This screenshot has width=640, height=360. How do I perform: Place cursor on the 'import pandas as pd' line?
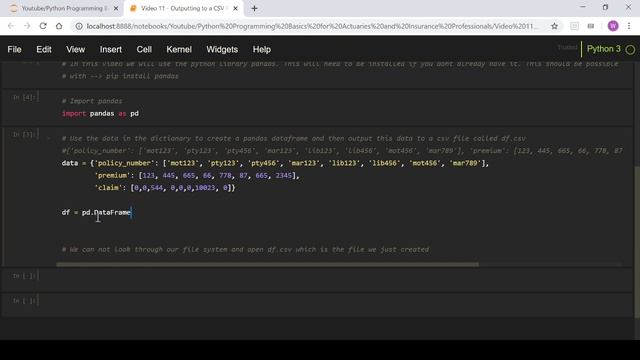[100, 113]
